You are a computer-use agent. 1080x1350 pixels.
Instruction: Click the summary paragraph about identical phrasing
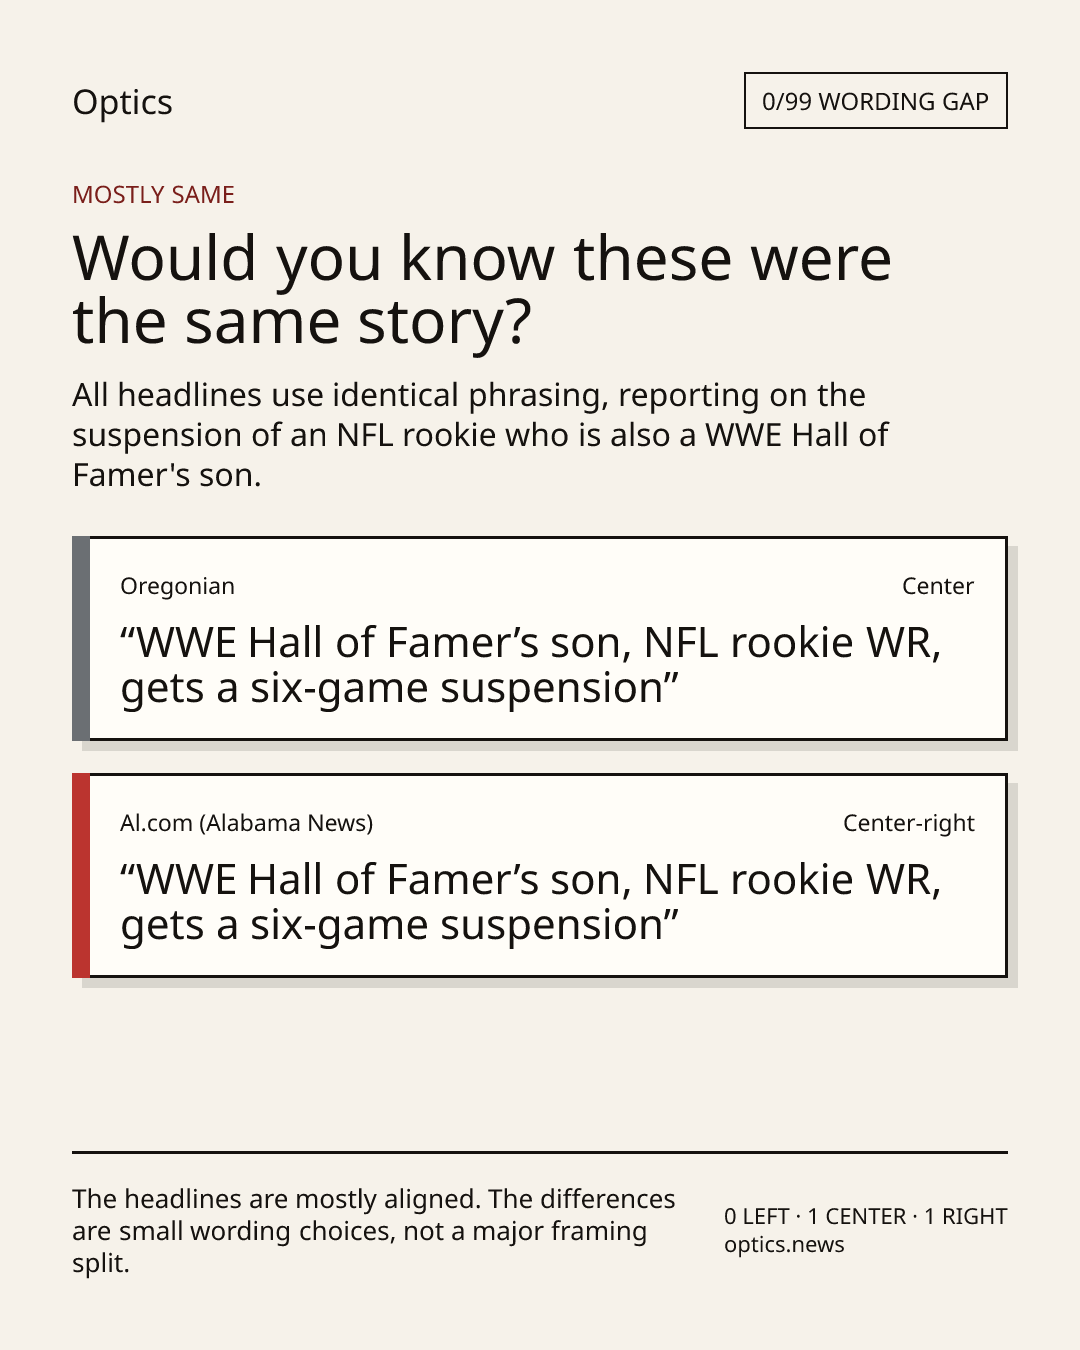(480, 435)
